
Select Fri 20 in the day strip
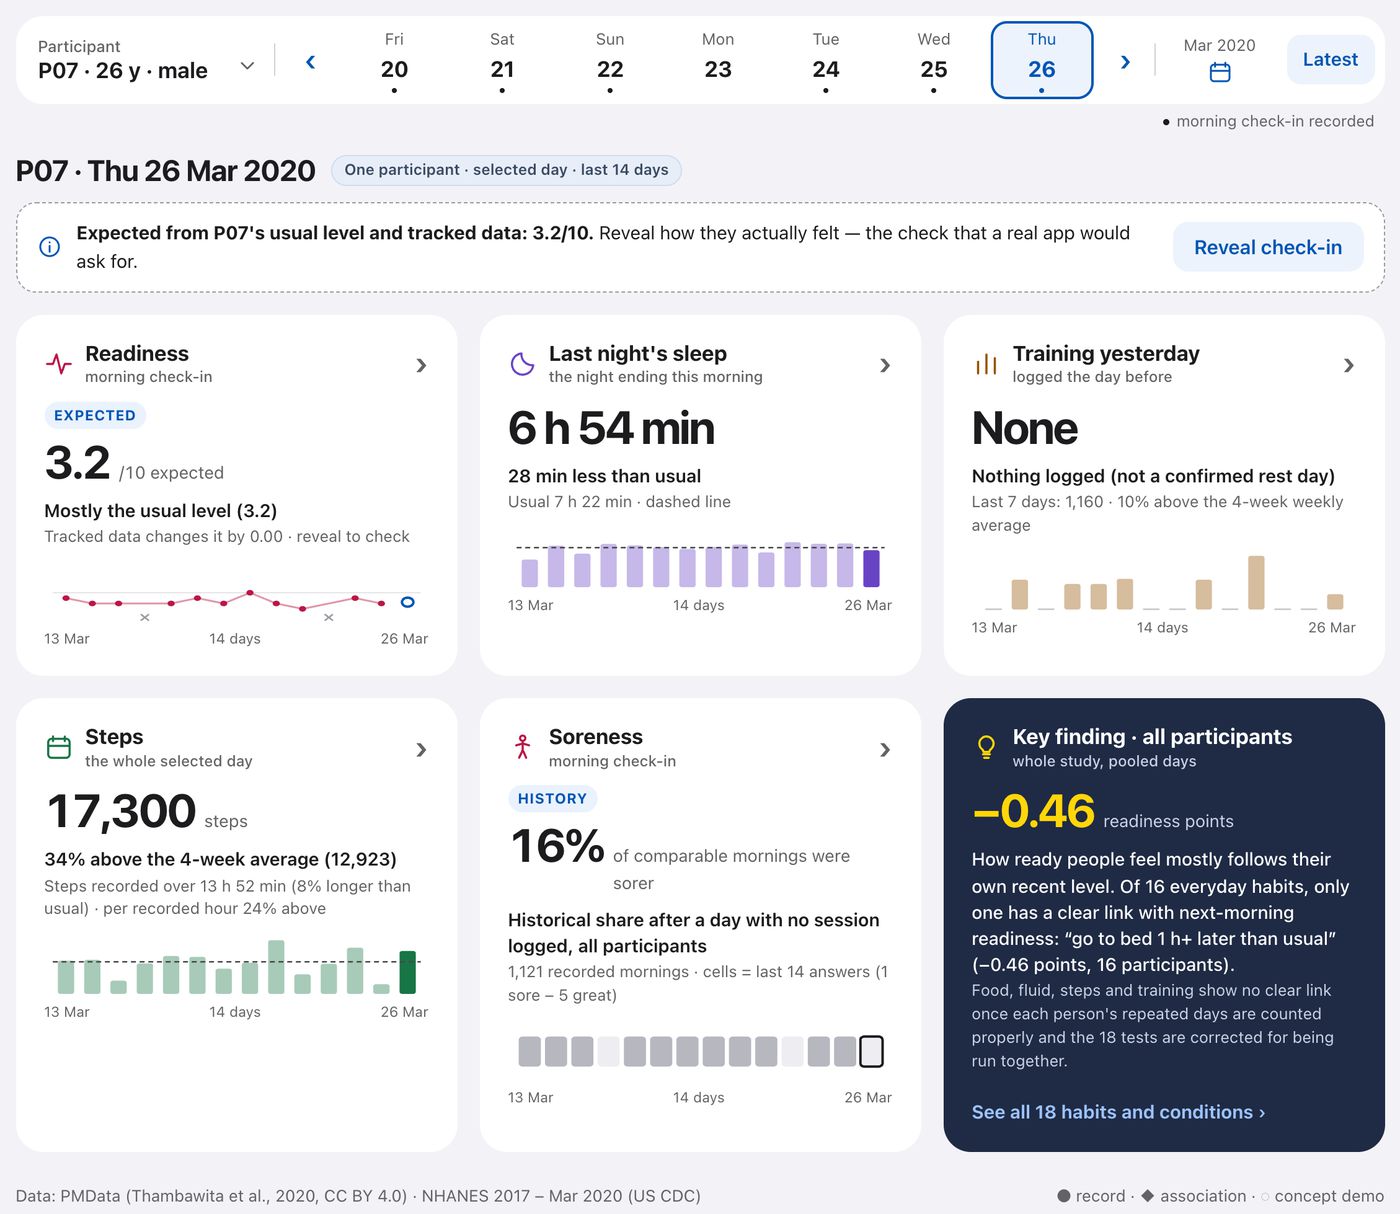click(x=394, y=60)
